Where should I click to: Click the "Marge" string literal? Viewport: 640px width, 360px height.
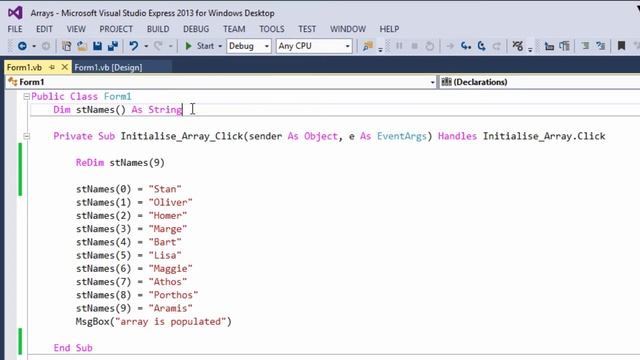tap(168, 229)
